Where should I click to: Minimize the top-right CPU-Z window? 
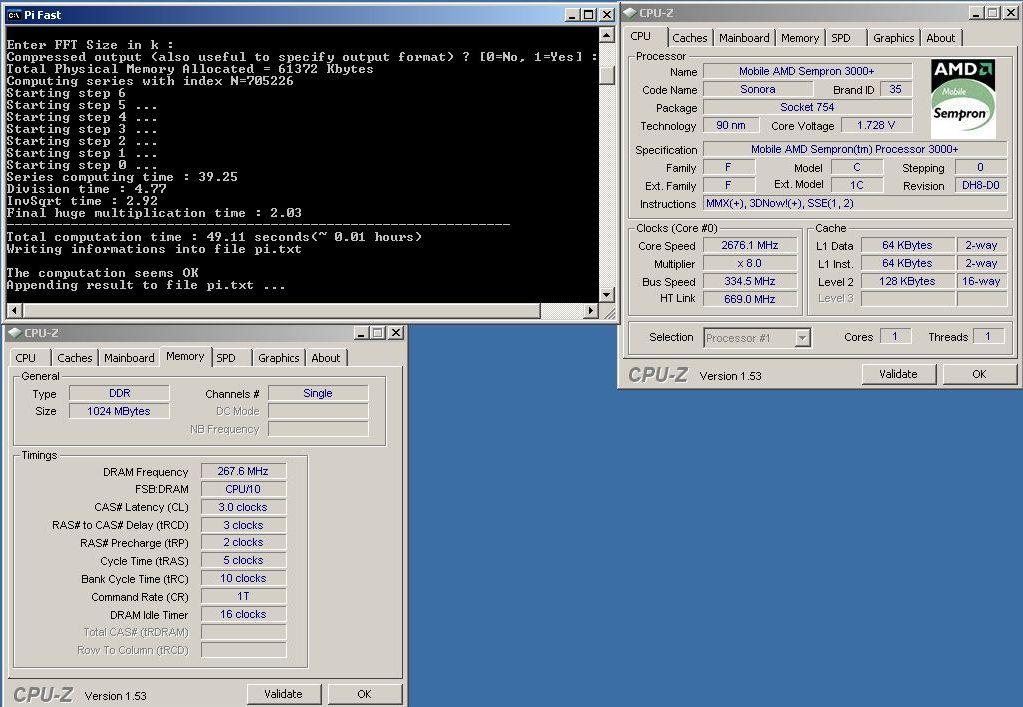tap(976, 12)
